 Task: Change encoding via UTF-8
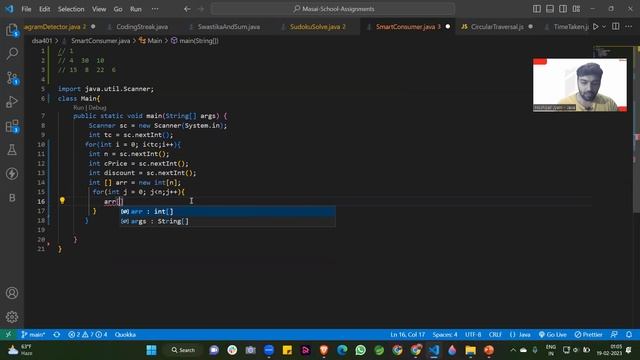(x=473, y=334)
